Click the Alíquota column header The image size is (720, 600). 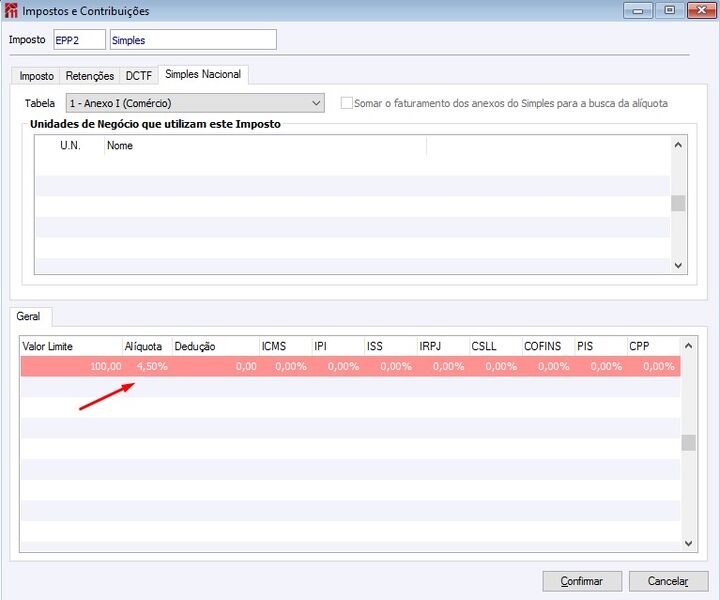pyautogui.click(x=147, y=346)
